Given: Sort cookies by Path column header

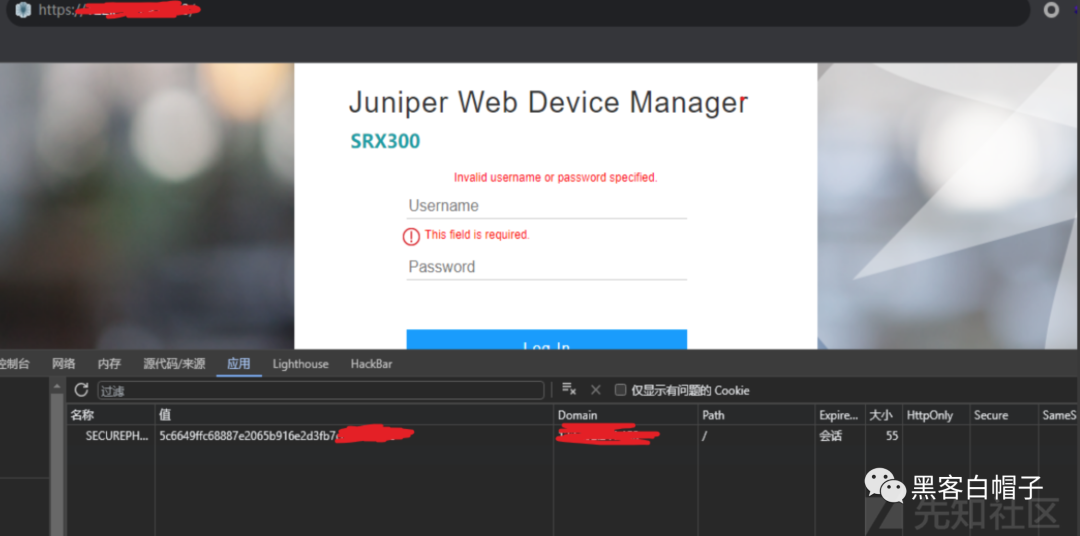Looking at the screenshot, I should [x=756, y=415].
